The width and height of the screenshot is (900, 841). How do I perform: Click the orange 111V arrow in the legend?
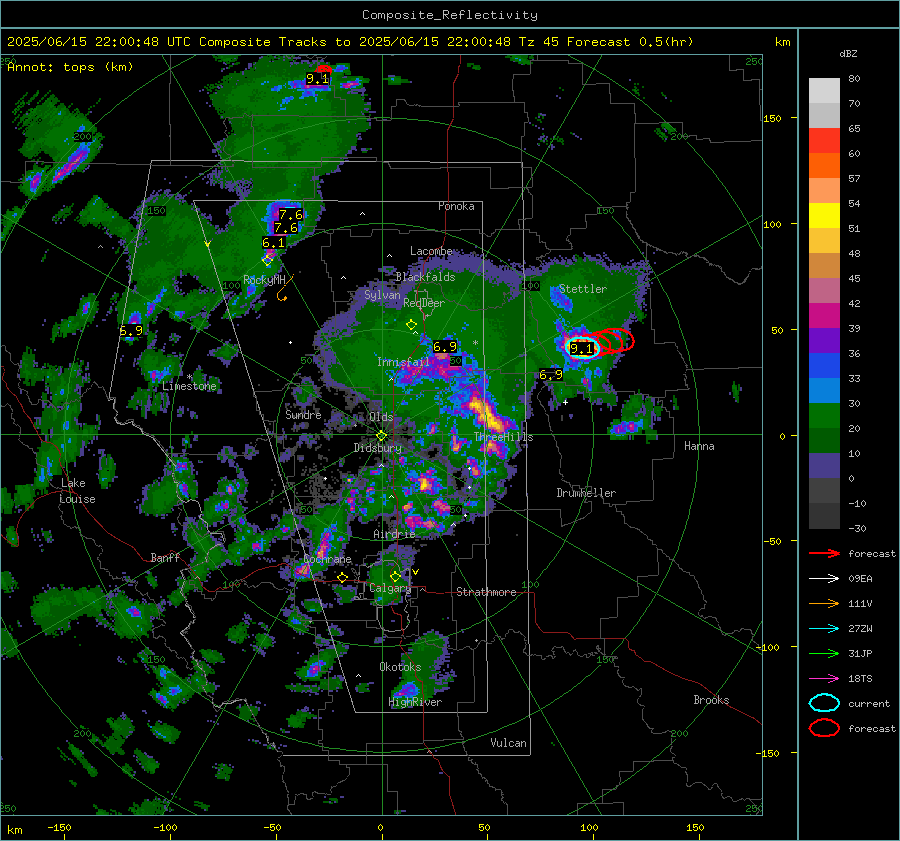click(x=824, y=603)
